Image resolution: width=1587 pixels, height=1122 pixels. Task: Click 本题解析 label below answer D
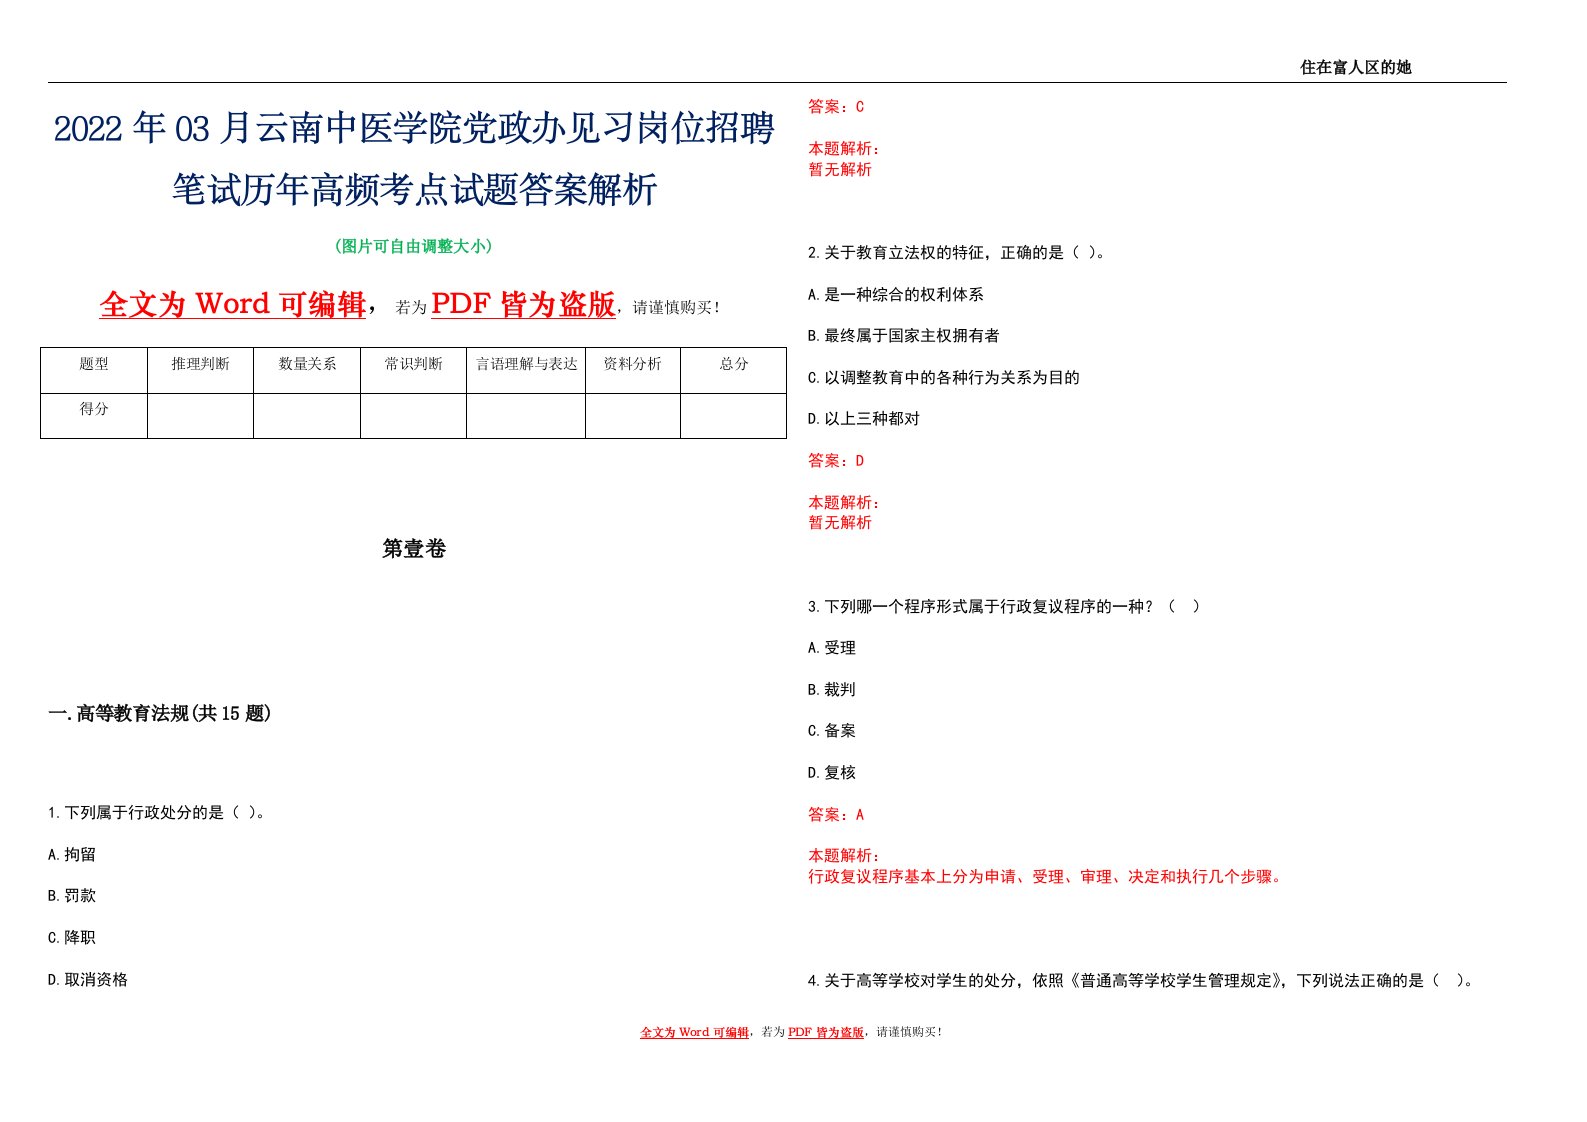click(x=844, y=503)
